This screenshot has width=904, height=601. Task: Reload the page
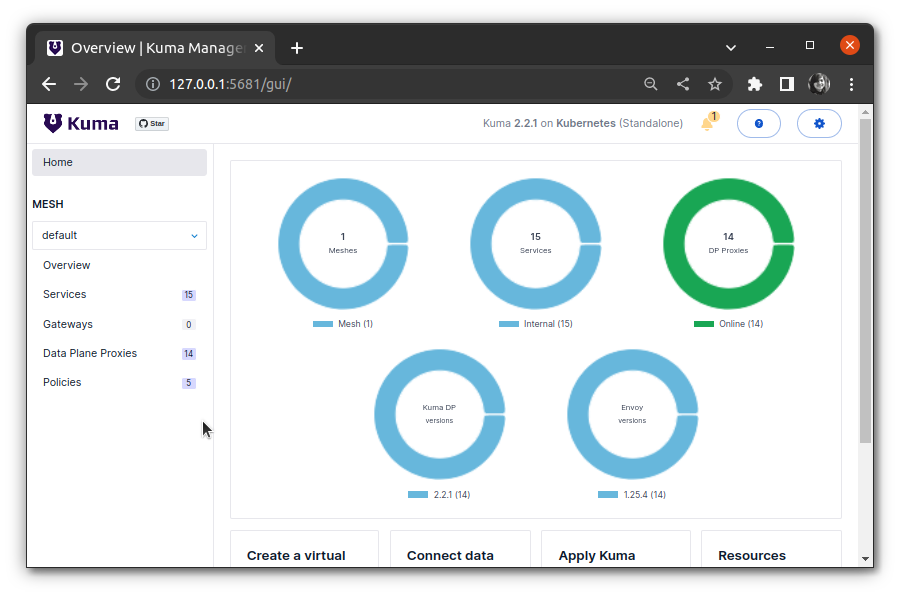pyautogui.click(x=113, y=84)
